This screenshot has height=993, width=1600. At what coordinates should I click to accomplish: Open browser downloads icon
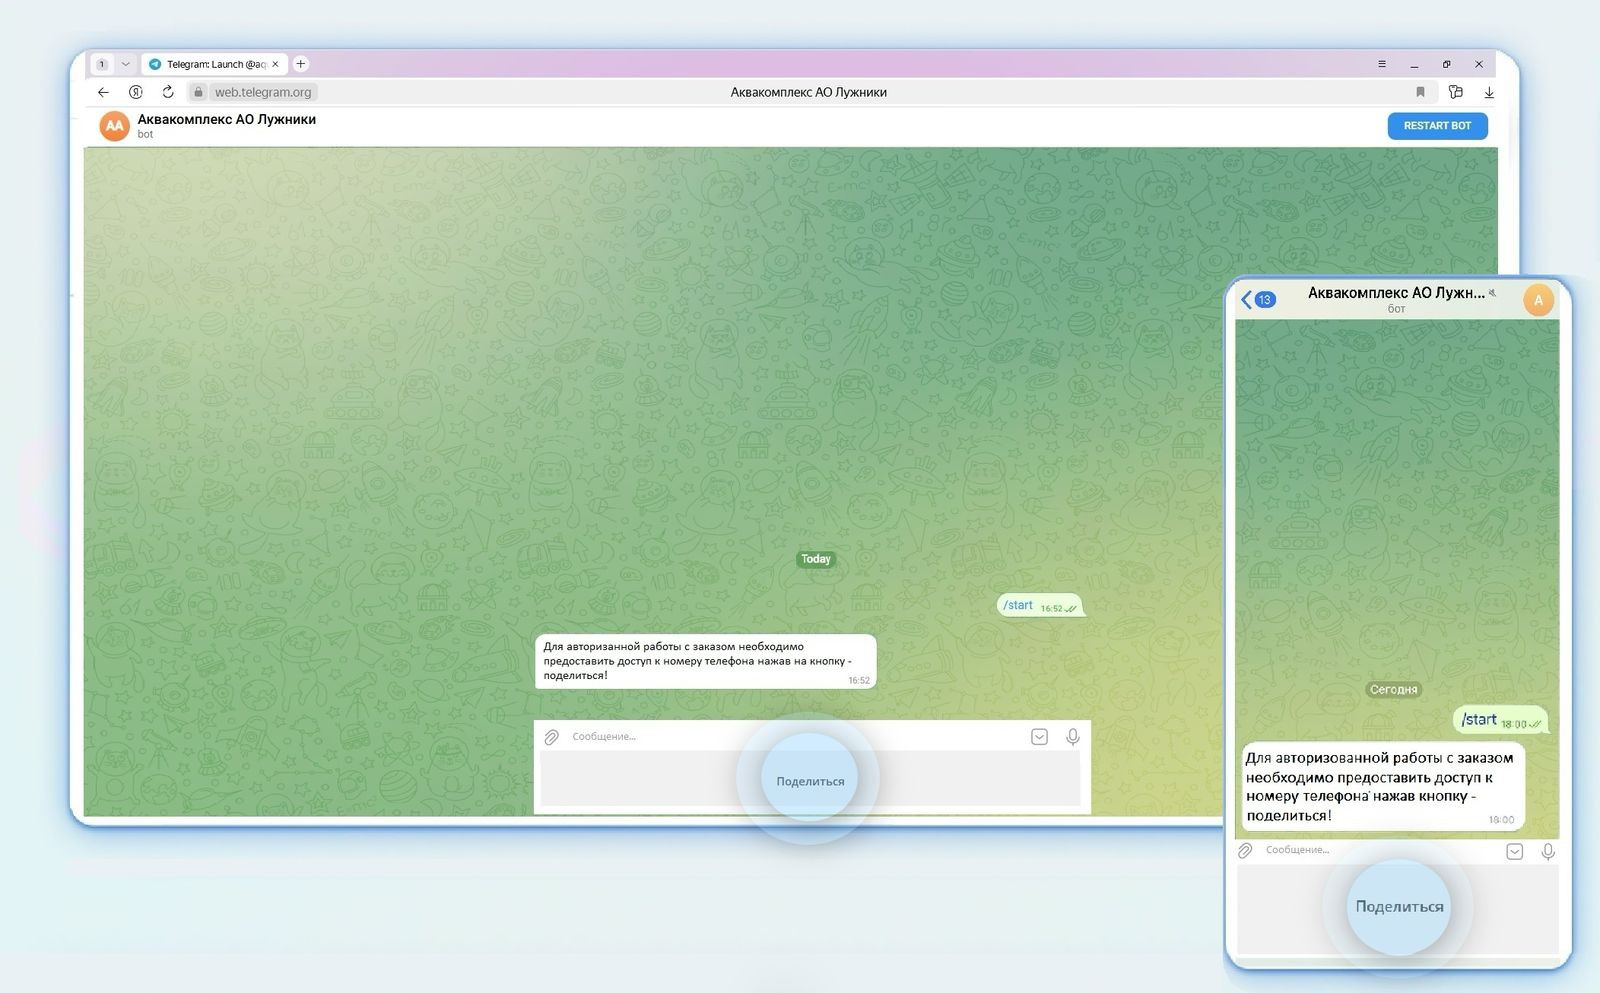pos(1489,92)
